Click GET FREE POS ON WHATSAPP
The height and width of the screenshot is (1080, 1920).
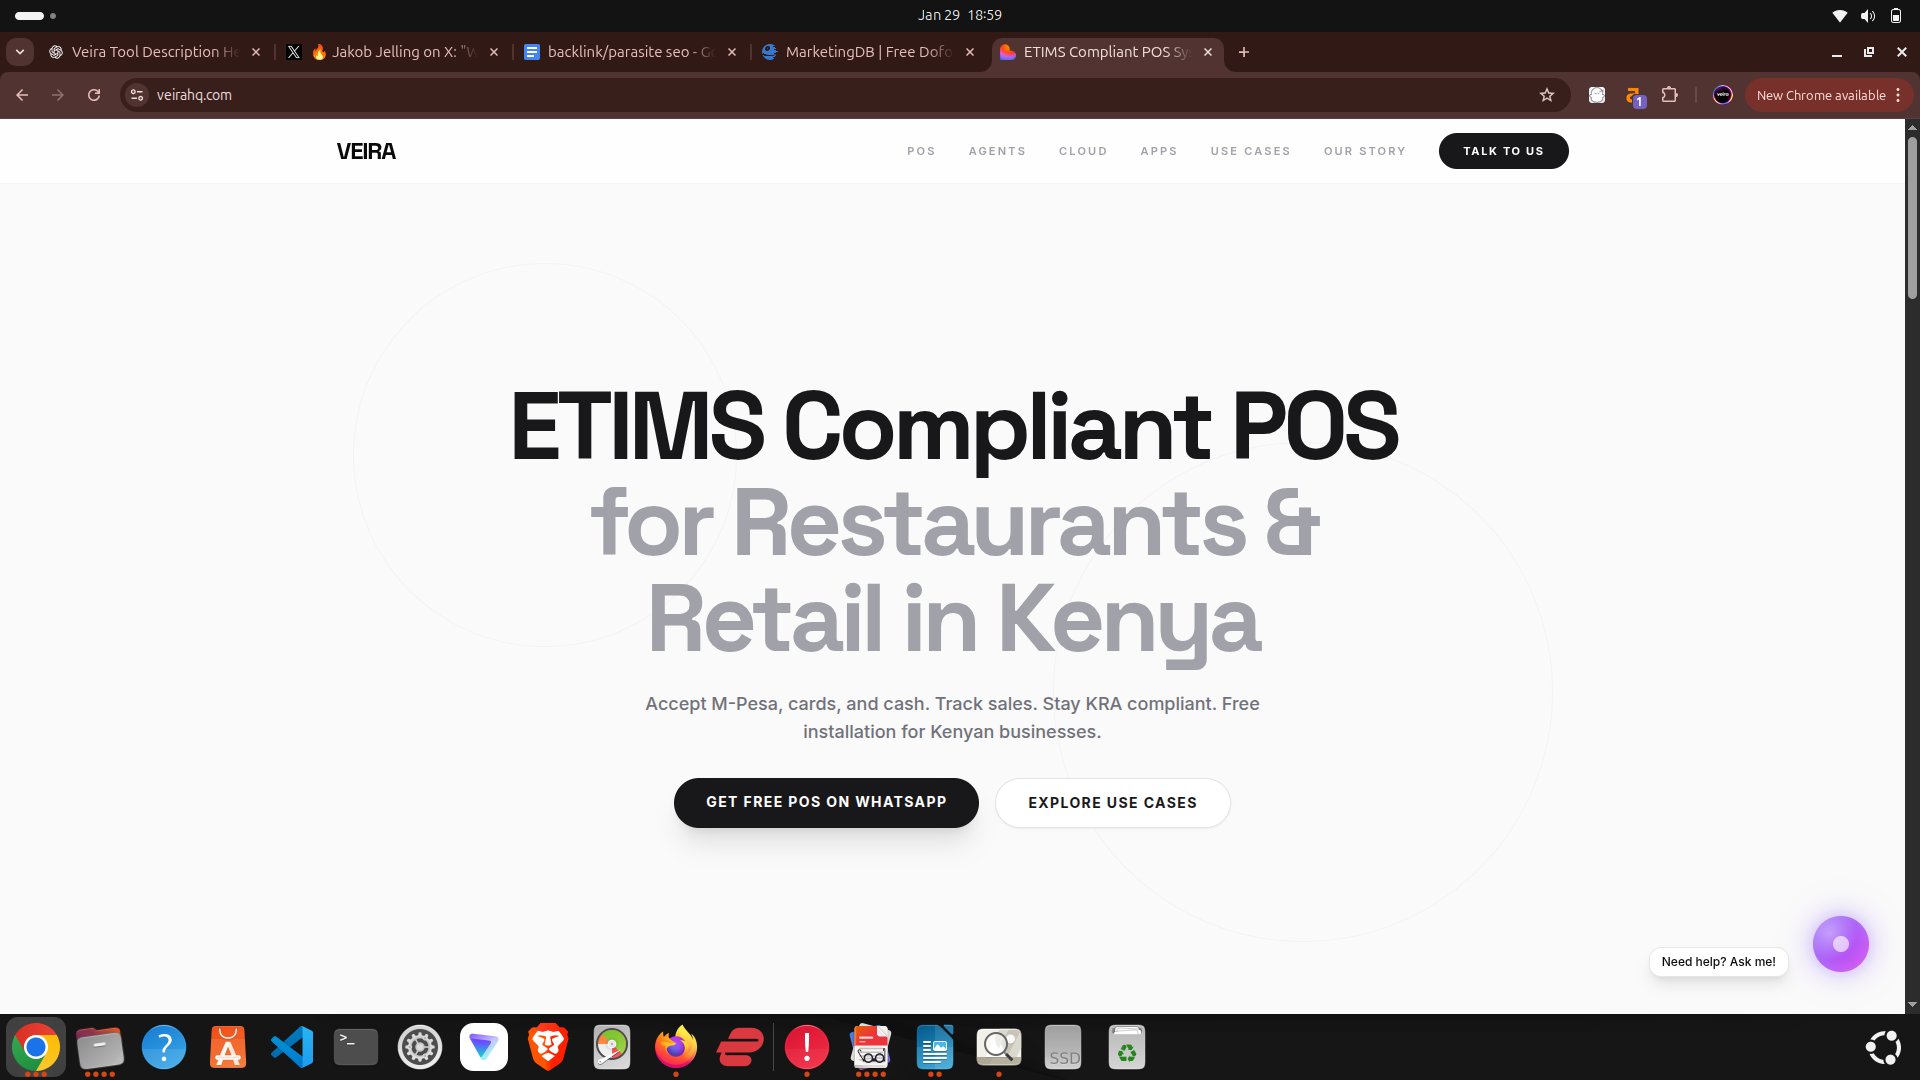click(x=826, y=802)
